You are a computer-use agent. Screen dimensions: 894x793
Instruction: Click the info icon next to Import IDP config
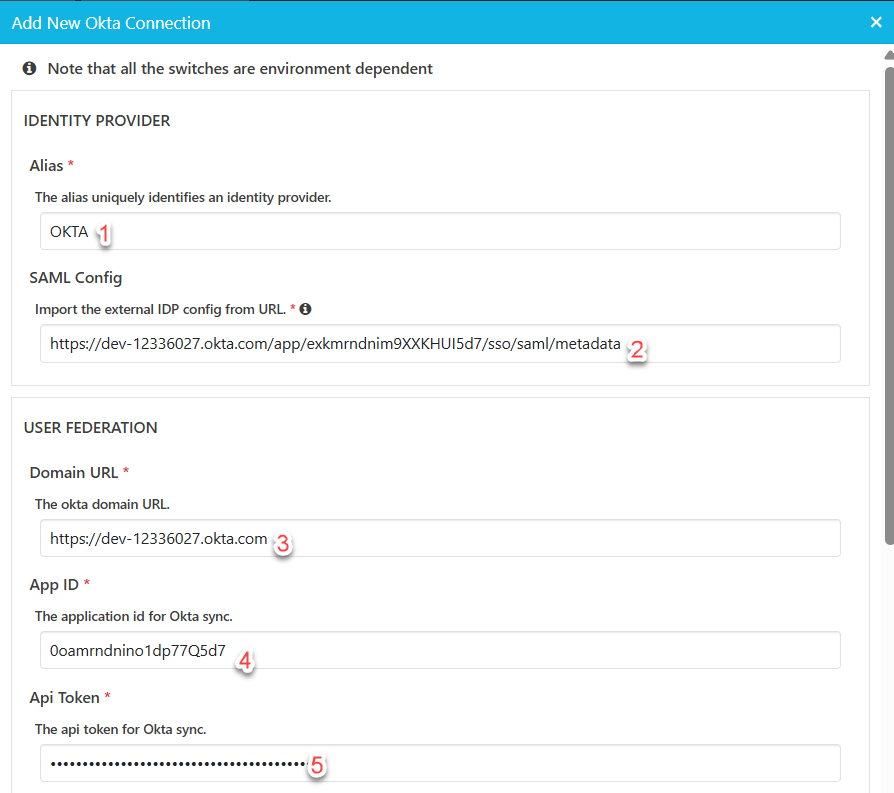306,309
